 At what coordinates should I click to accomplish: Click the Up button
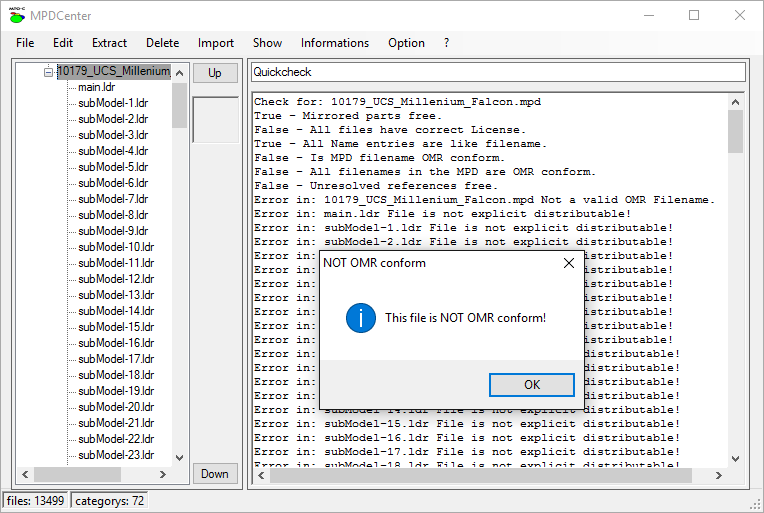point(215,73)
